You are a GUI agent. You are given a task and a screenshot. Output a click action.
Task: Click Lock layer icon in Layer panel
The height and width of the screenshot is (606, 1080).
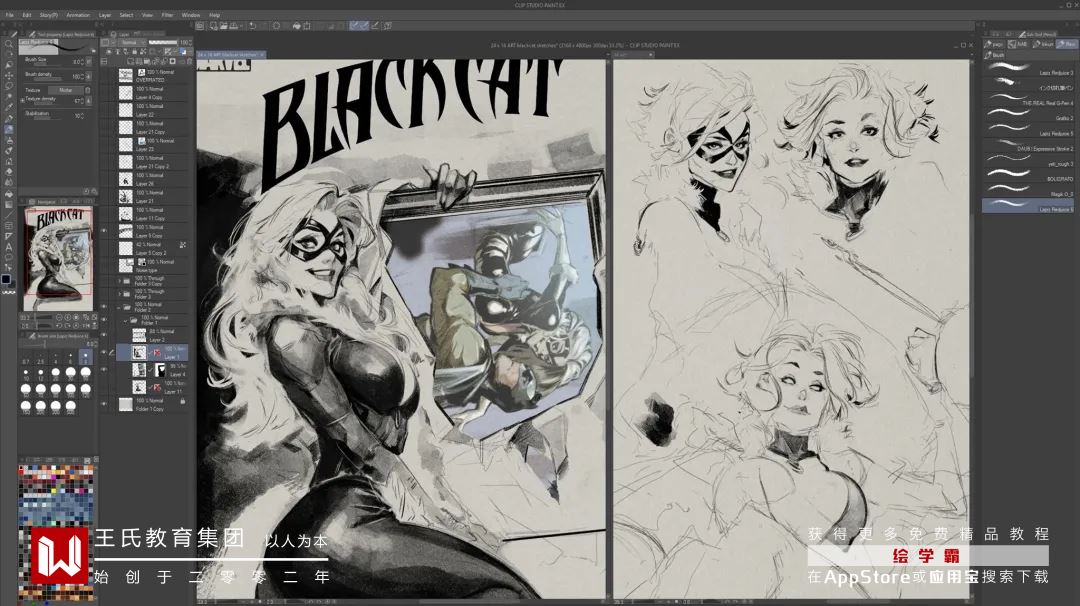[134, 52]
